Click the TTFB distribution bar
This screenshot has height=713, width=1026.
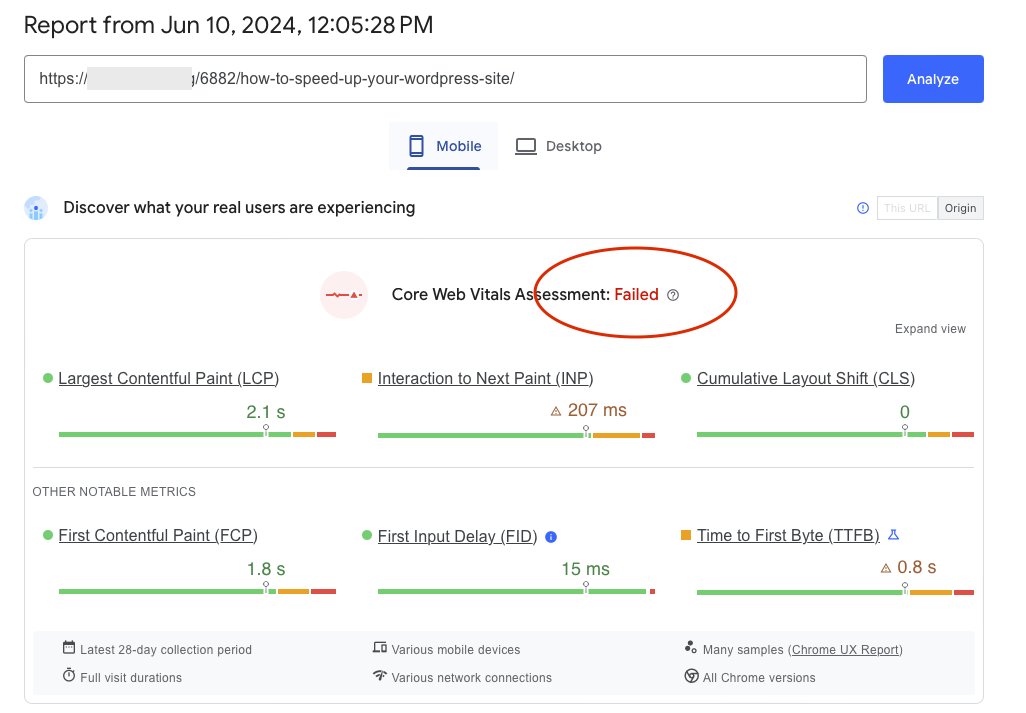[835, 592]
